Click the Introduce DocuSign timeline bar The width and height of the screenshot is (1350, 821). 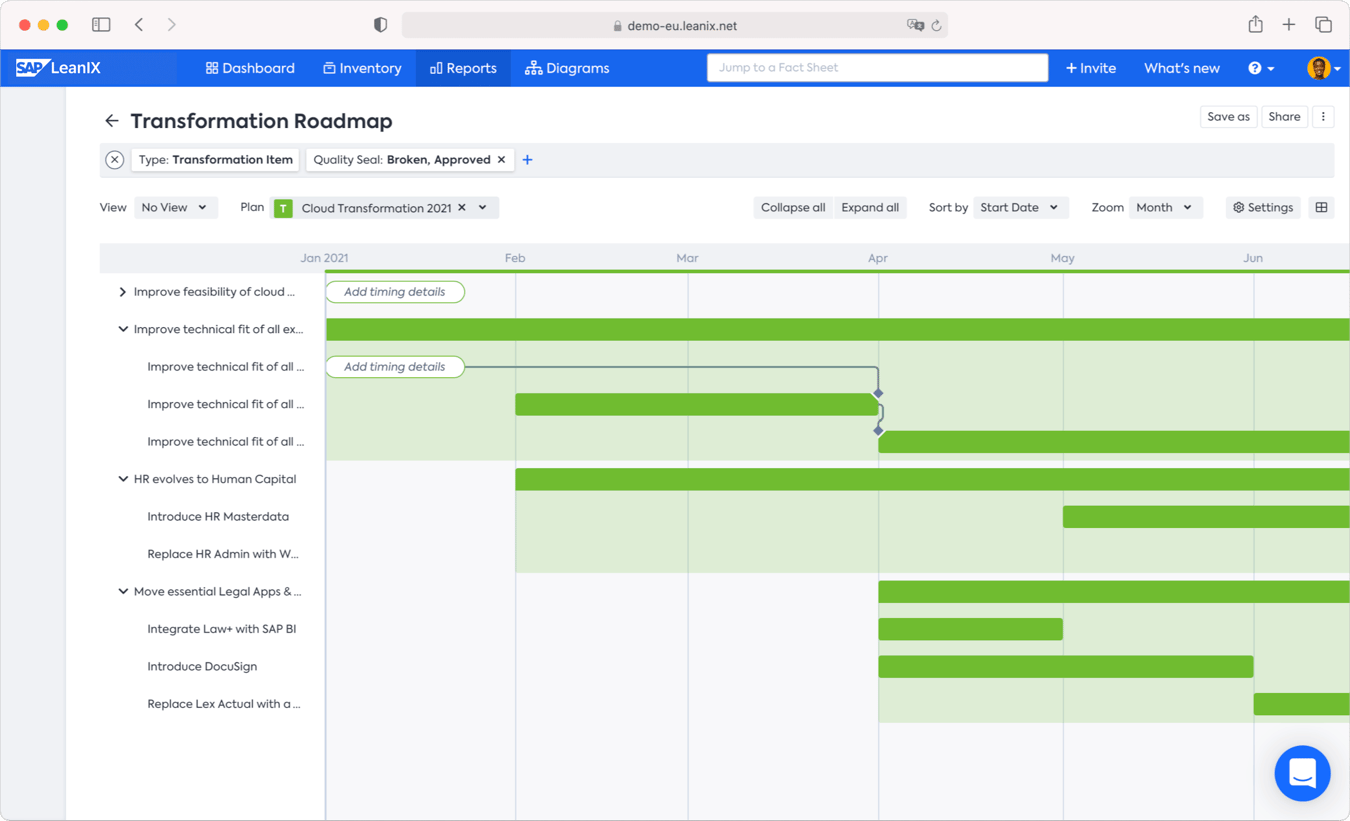tap(1065, 667)
